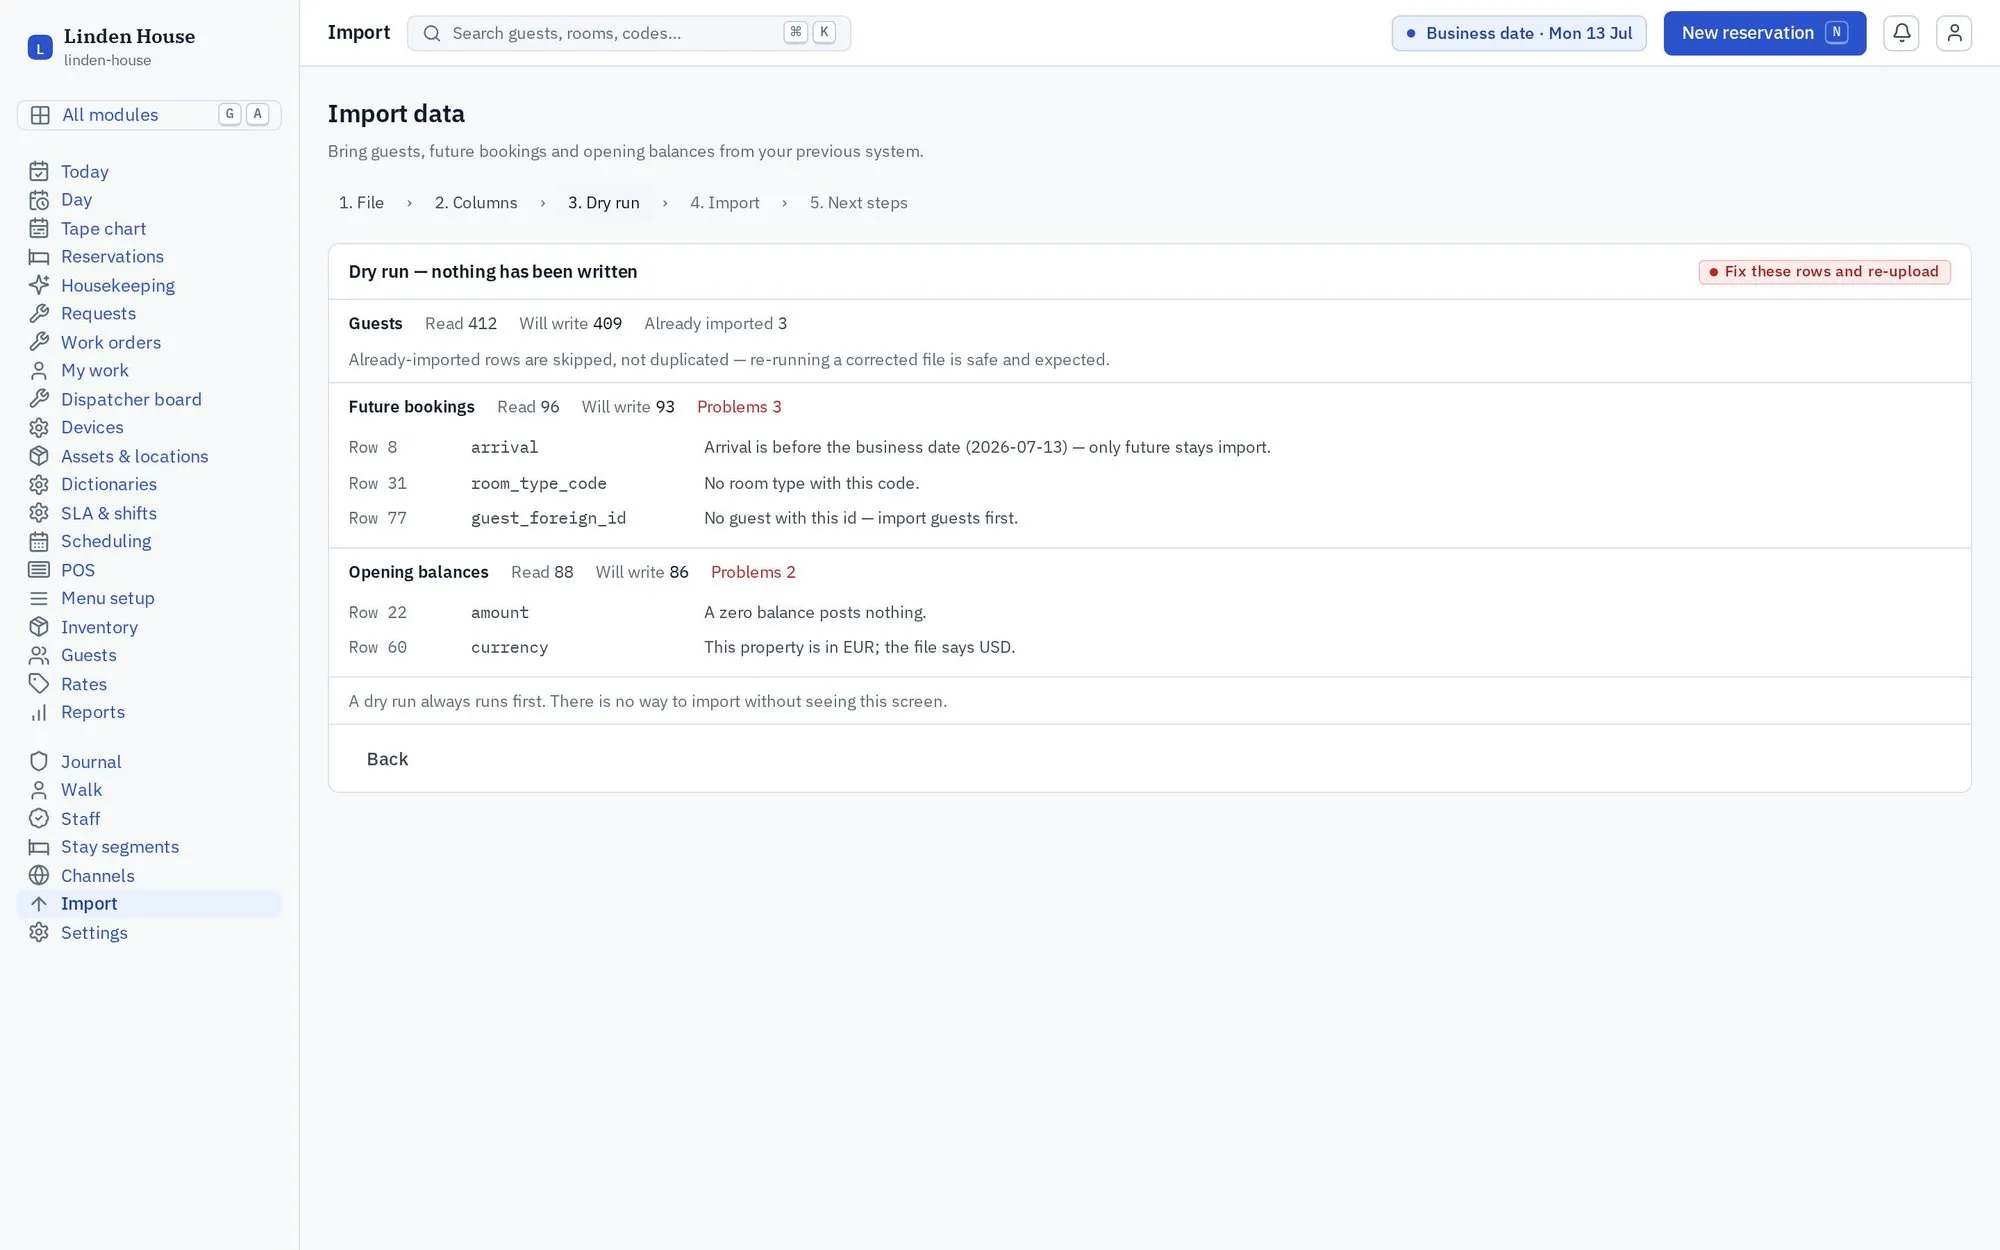Click the Already imported 3 count
Screen dimensions: 2000x1250
tap(715, 323)
